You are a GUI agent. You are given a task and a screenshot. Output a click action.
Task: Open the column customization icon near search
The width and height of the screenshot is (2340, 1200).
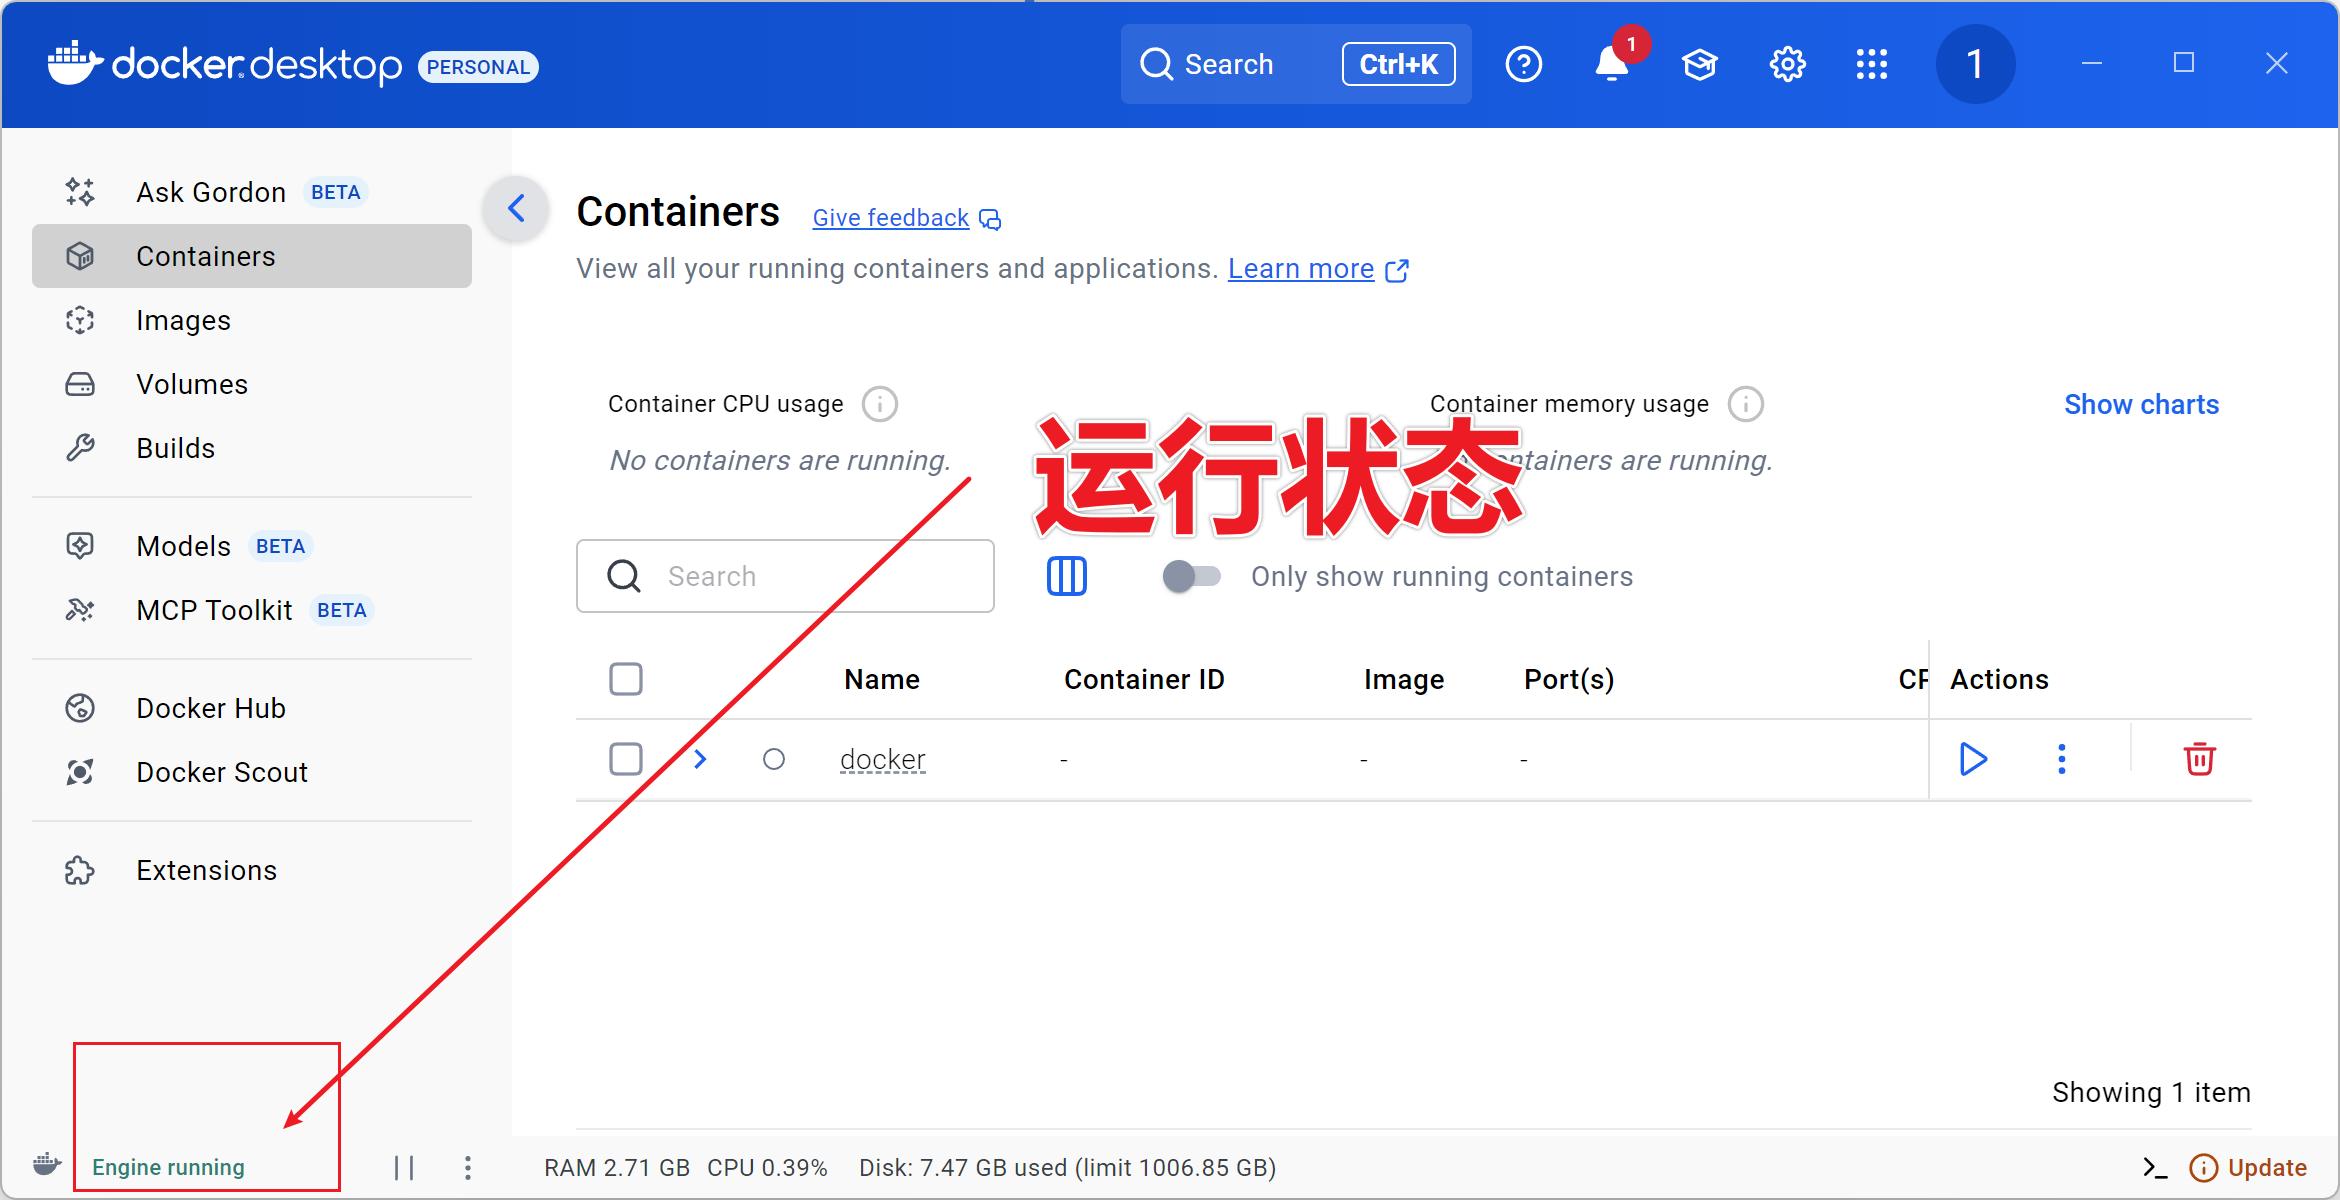coord(1065,575)
